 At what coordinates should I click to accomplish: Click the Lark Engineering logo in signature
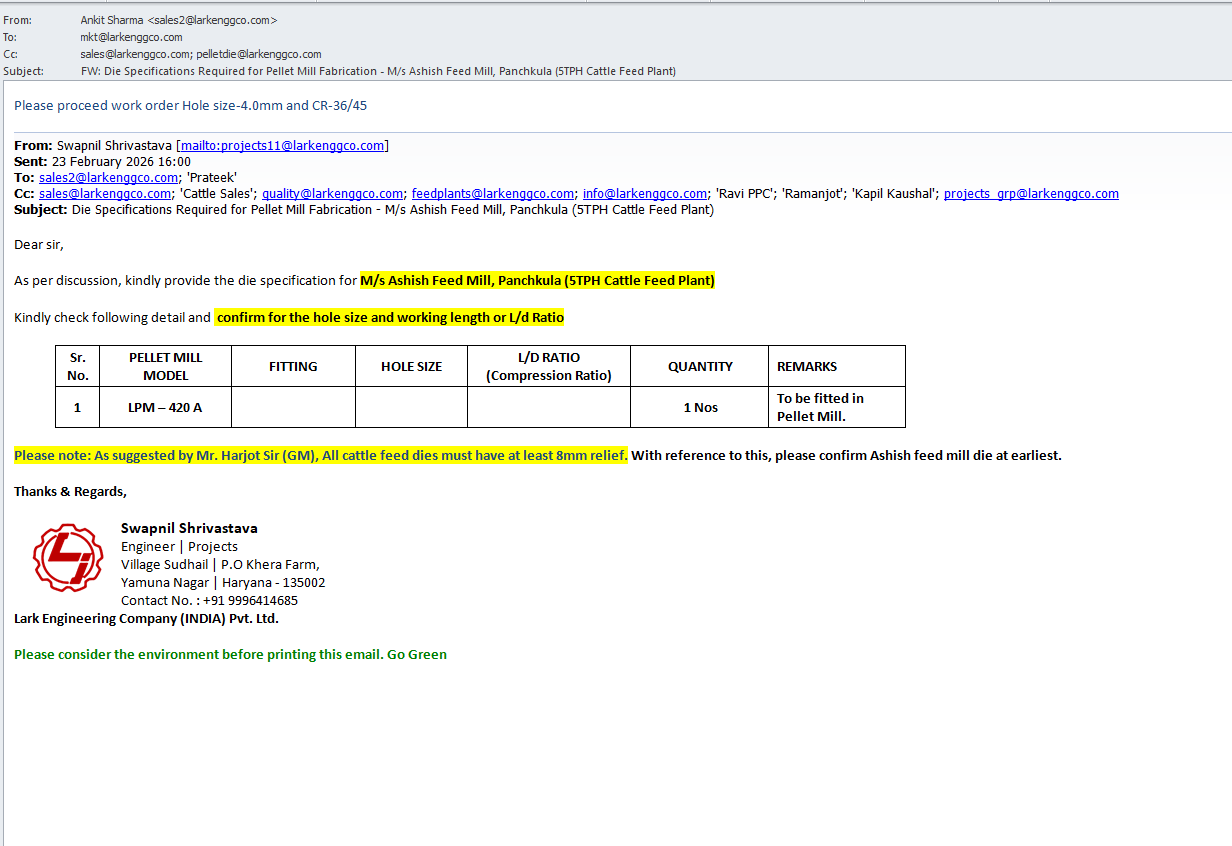(67, 557)
